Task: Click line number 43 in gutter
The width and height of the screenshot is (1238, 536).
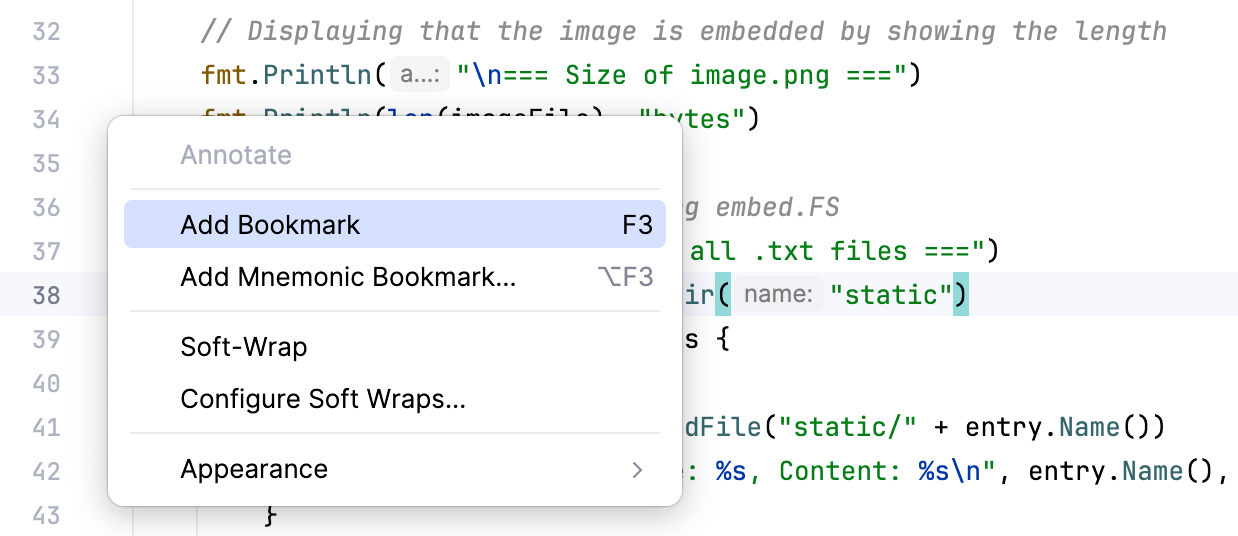Action: point(47,515)
